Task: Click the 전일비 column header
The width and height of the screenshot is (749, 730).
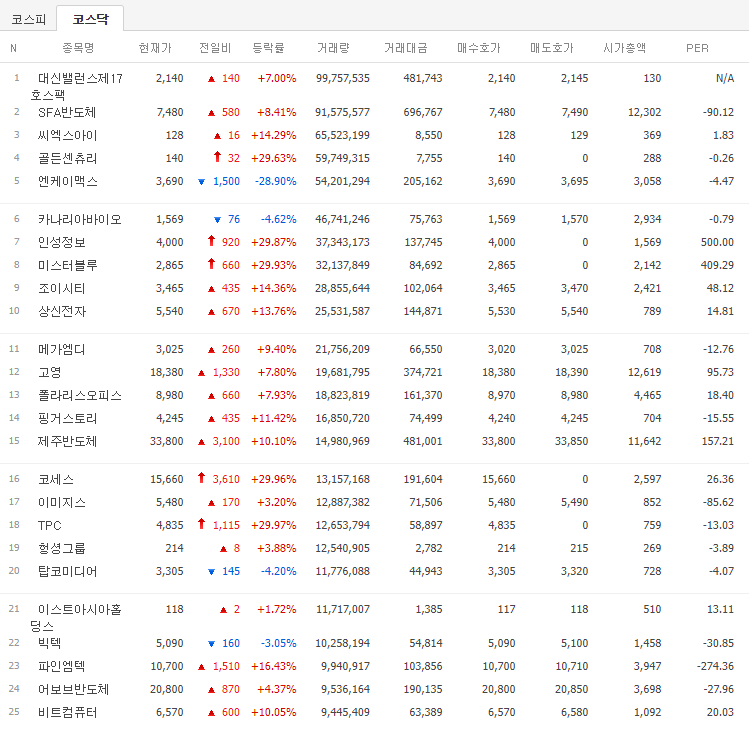Action: 215,48
